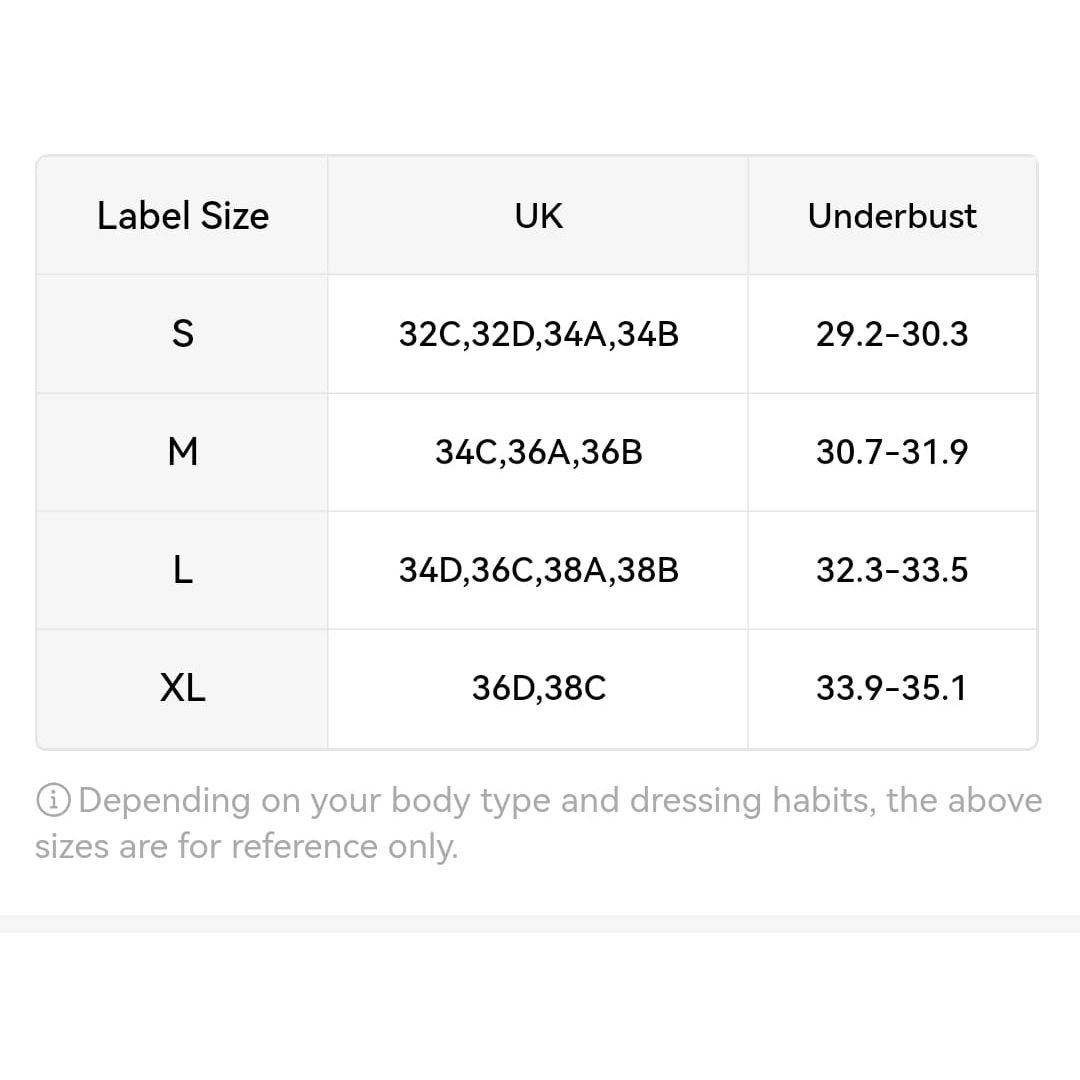
Task: Click 'sizes are for reference only' text
Action: click(246, 847)
